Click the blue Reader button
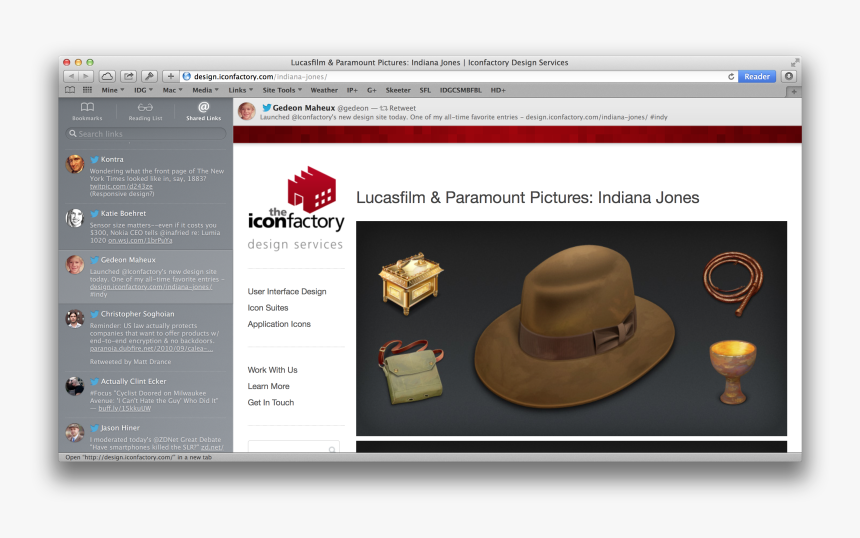This screenshot has height=538, width=860. coord(757,76)
